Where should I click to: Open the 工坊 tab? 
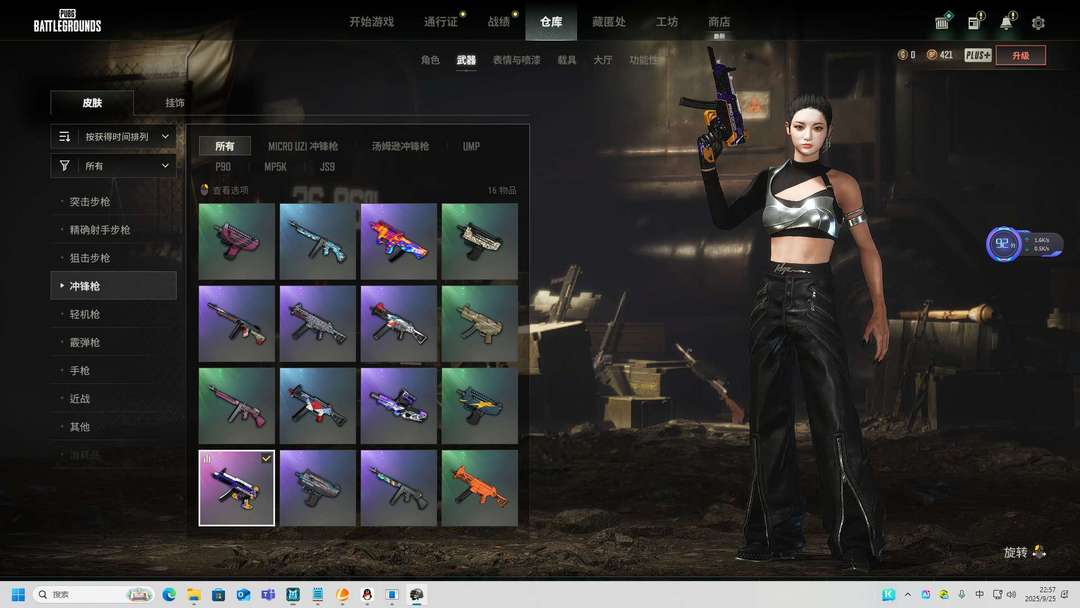point(667,22)
